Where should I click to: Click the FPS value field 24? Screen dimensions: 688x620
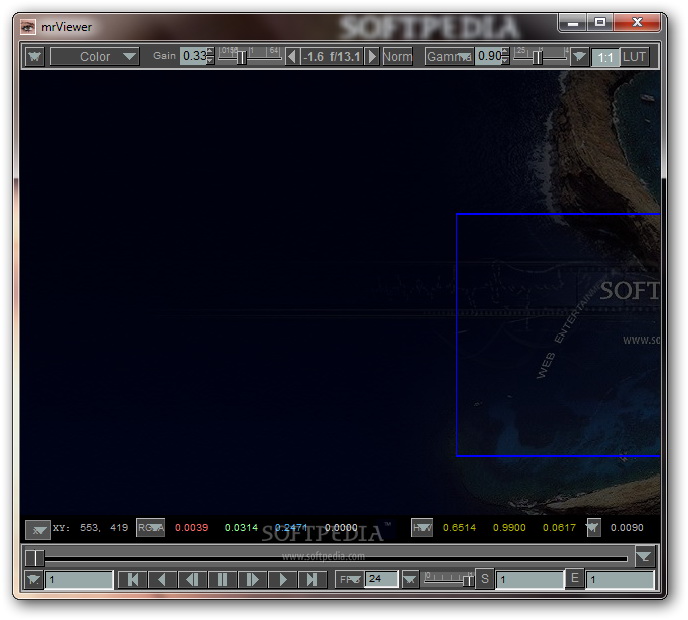[382, 579]
